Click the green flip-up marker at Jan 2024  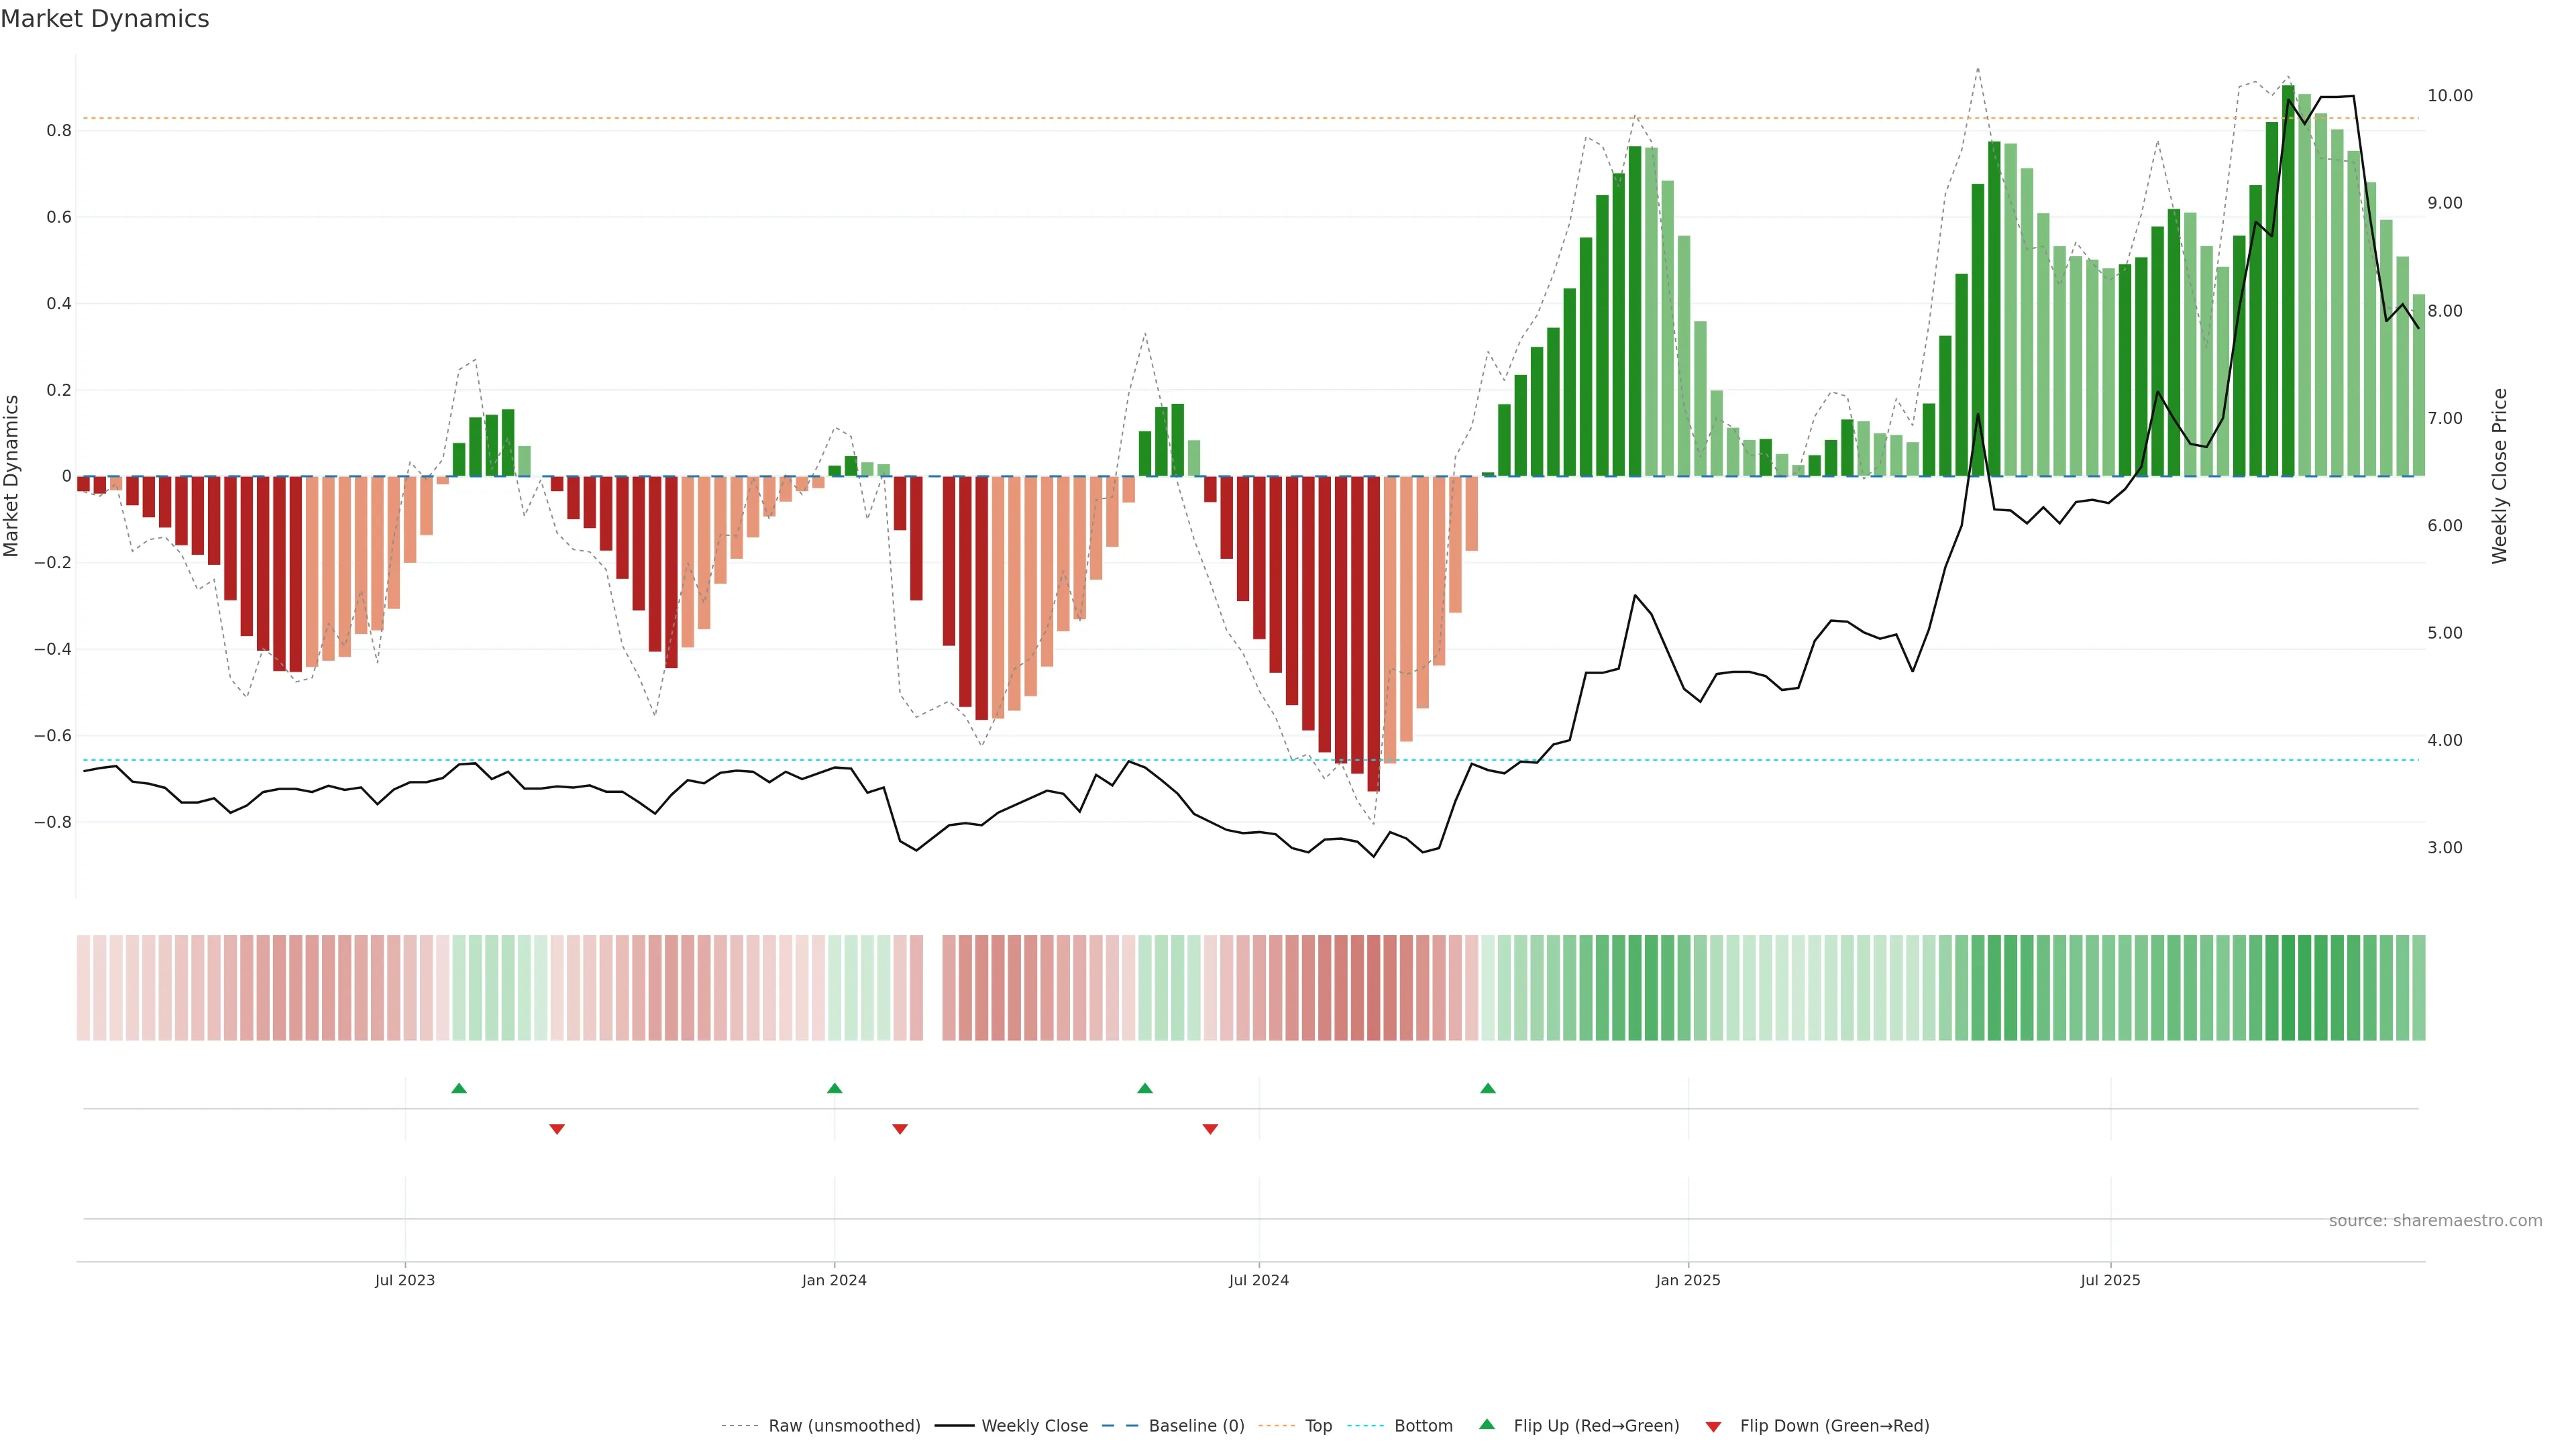pyautogui.click(x=834, y=1088)
